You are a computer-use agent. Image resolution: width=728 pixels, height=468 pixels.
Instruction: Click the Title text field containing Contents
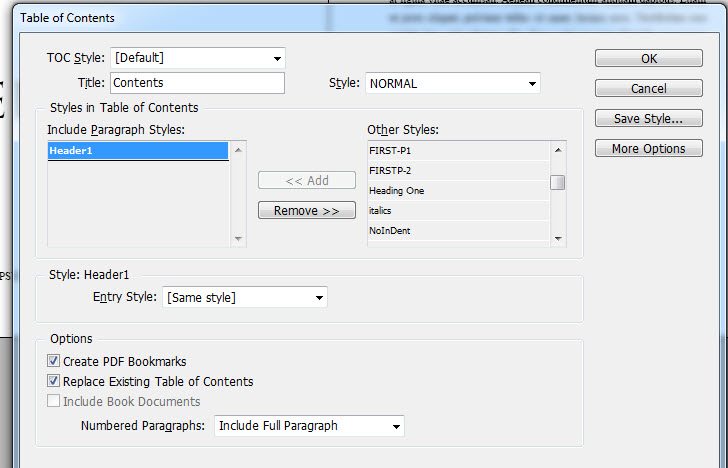197,83
